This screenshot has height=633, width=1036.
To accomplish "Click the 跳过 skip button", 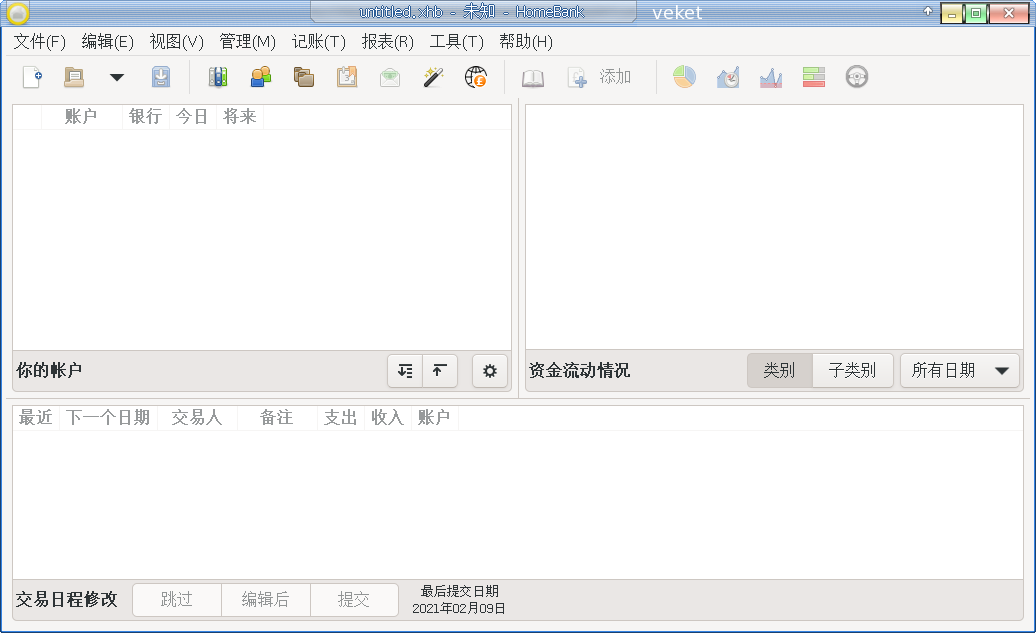I will coord(176,599).
